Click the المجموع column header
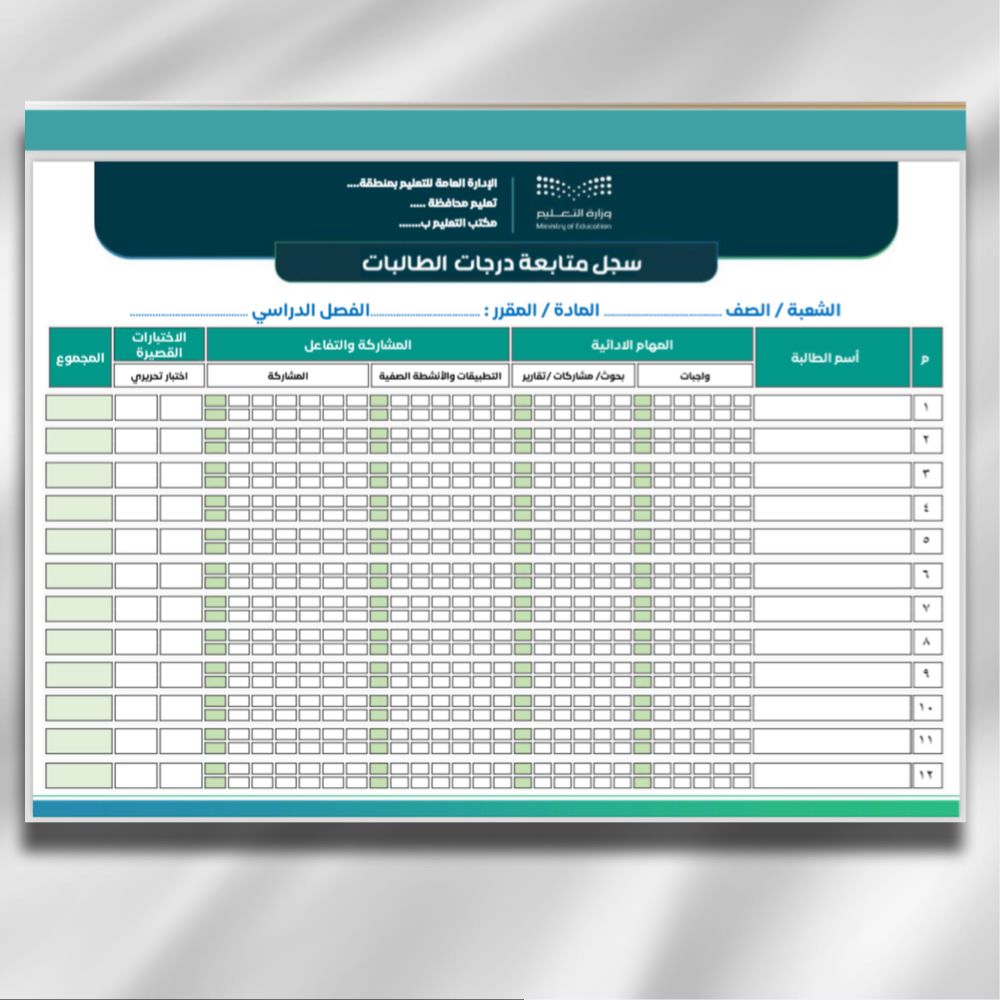1000x1000 pixels. [x=80, y=357]
